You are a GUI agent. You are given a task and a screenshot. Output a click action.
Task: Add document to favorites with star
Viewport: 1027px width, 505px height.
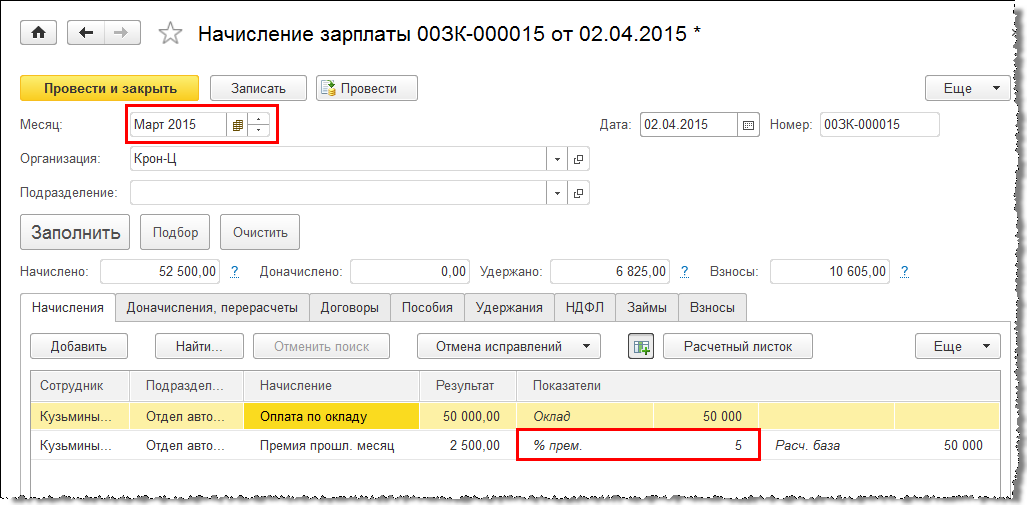coord(170,34)
